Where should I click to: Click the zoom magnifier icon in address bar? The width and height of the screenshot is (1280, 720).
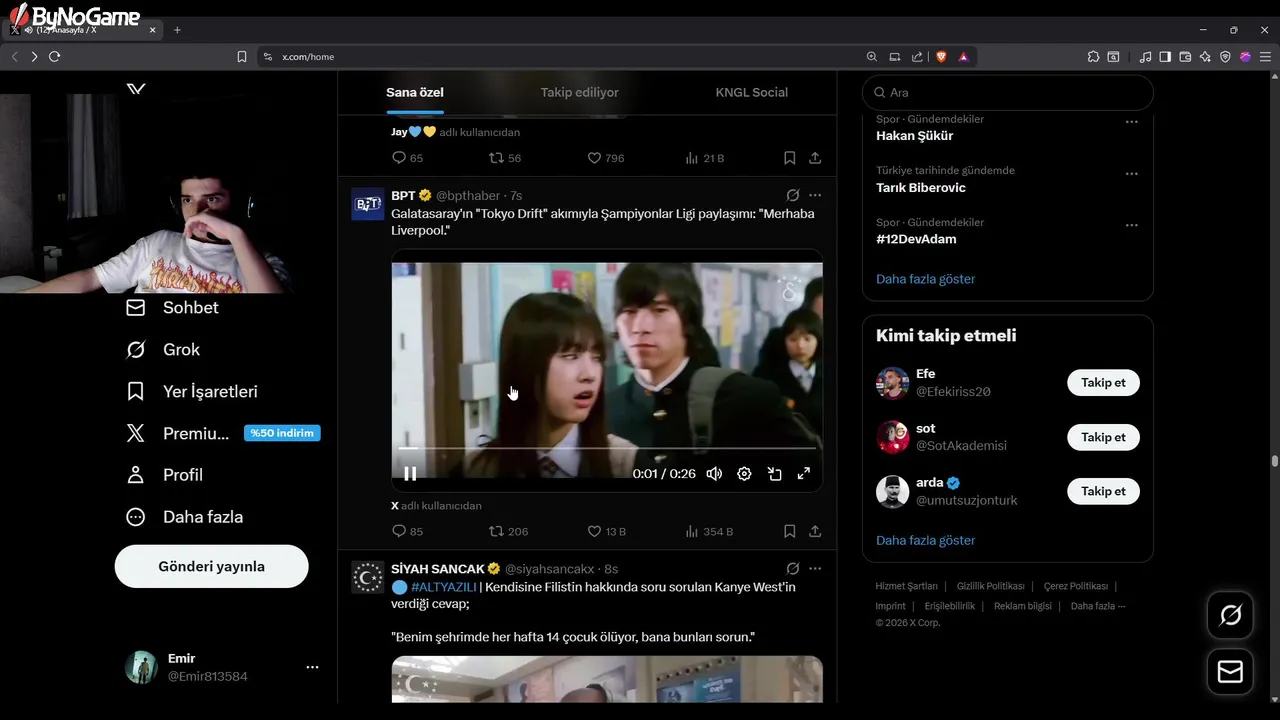point(872,57)
